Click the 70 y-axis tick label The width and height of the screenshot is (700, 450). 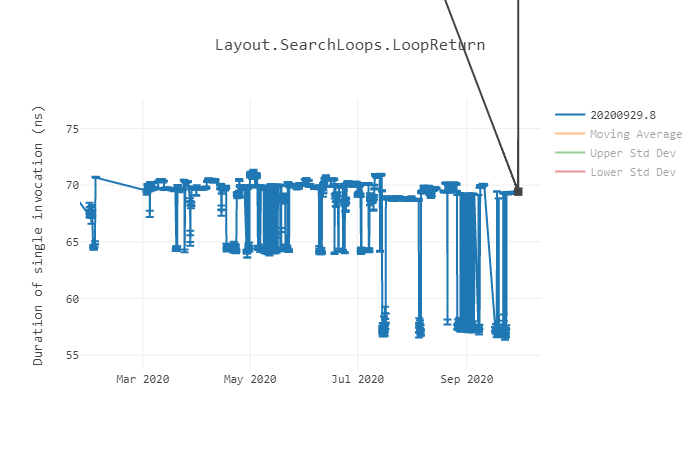[72, 185]
